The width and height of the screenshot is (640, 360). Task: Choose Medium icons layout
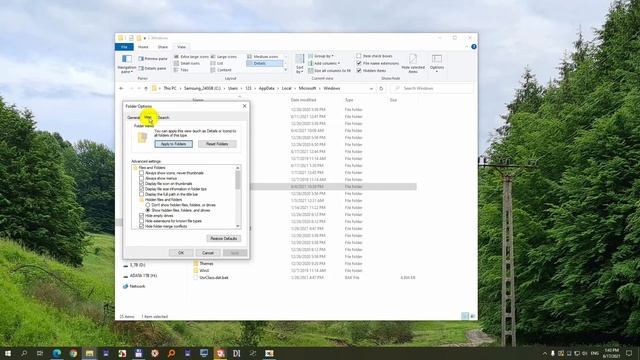click(262, 57)
